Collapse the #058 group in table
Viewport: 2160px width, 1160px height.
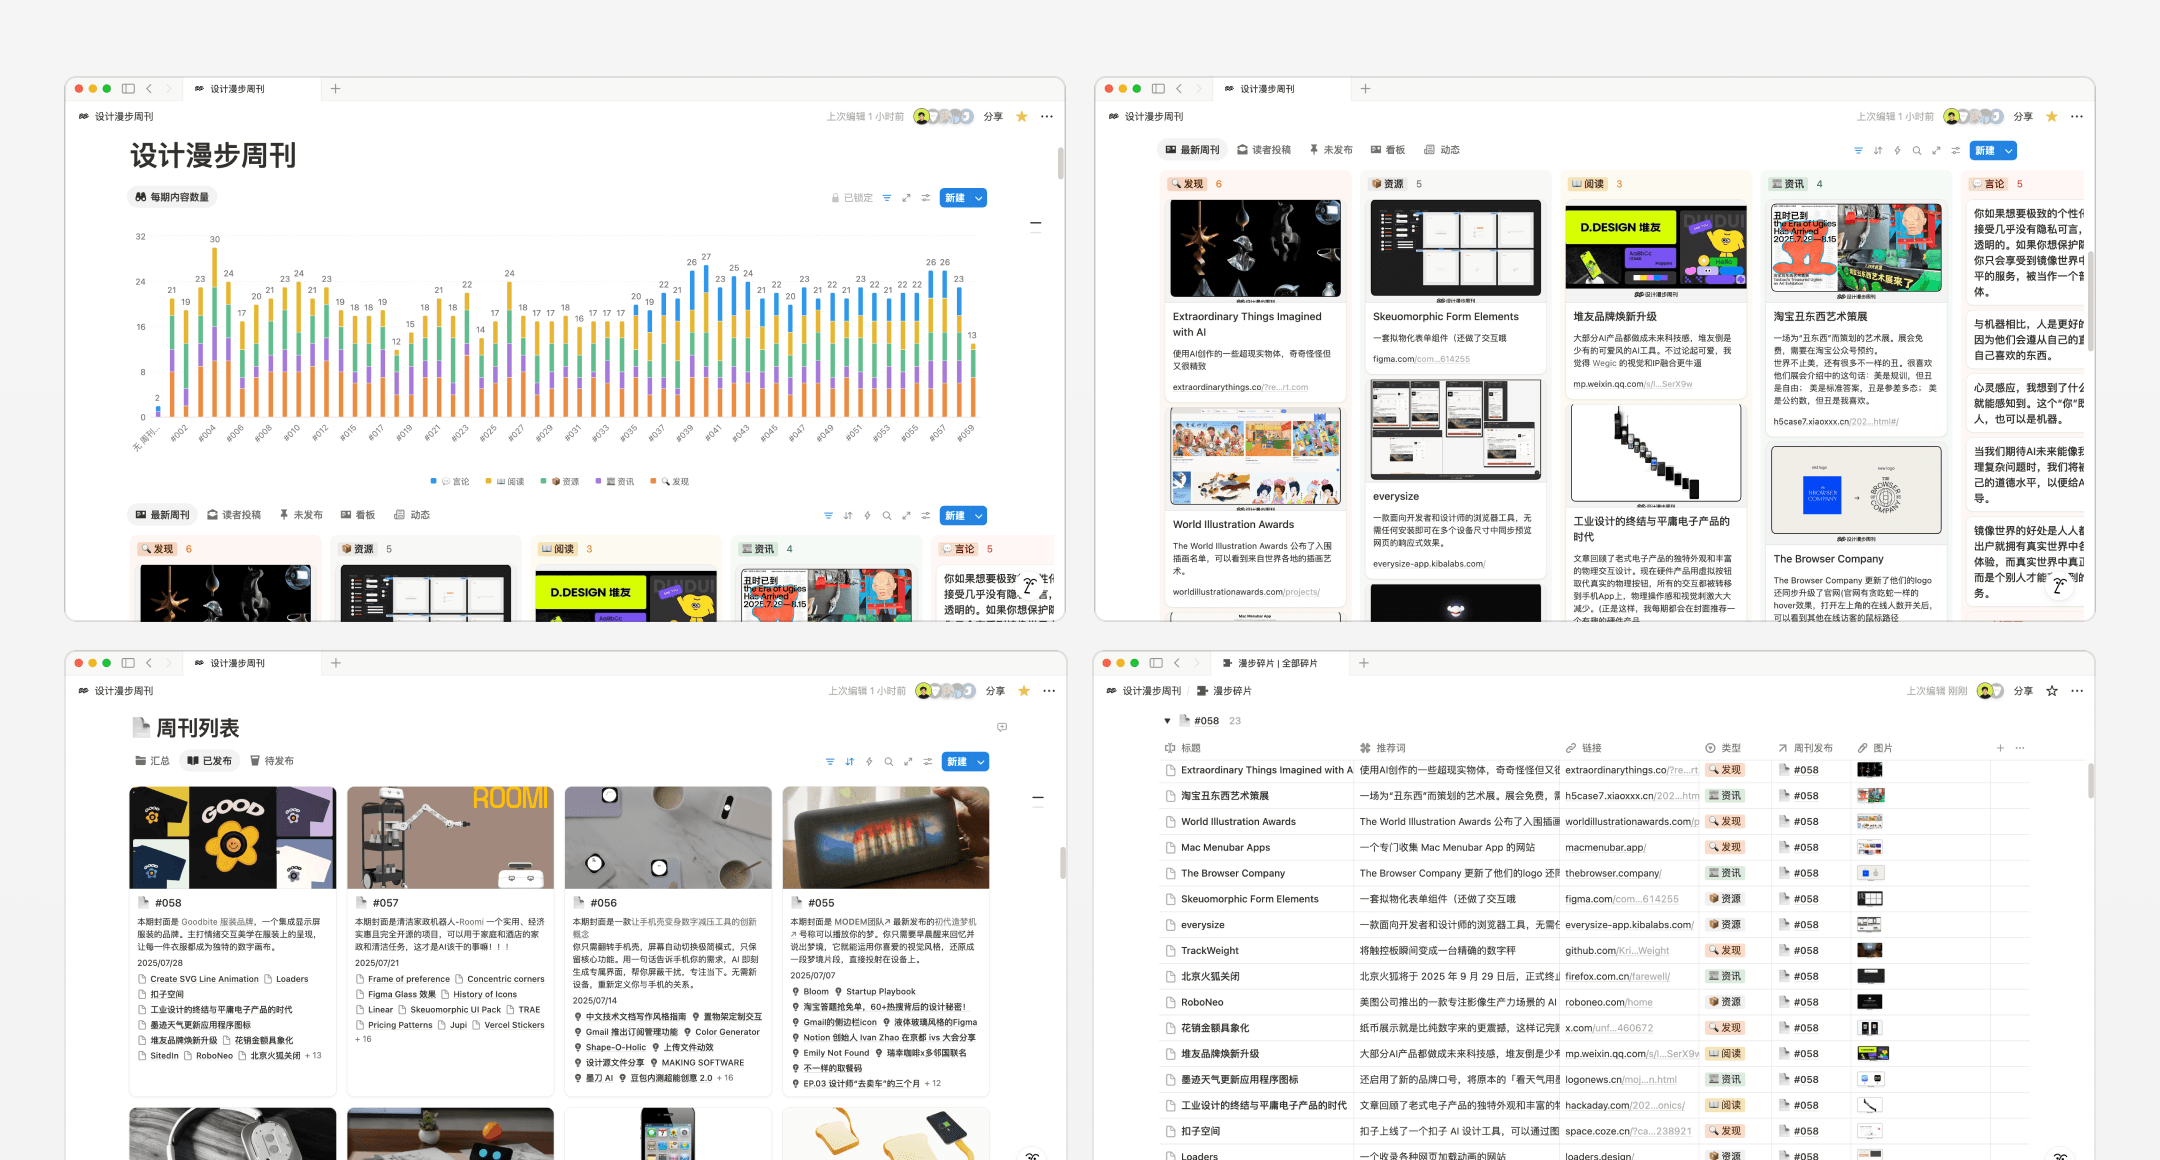(x=1167, y=721)
